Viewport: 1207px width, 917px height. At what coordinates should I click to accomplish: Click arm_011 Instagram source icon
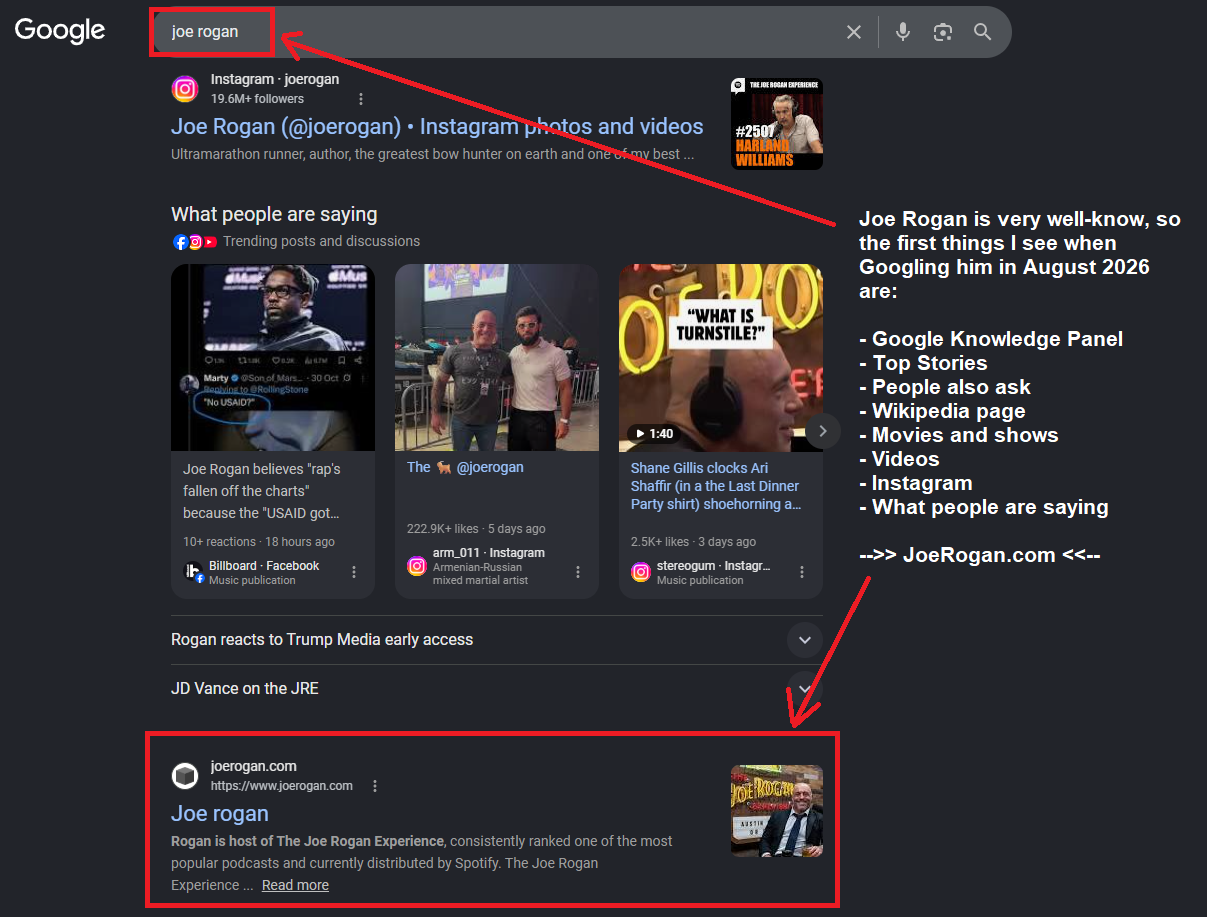417,566
